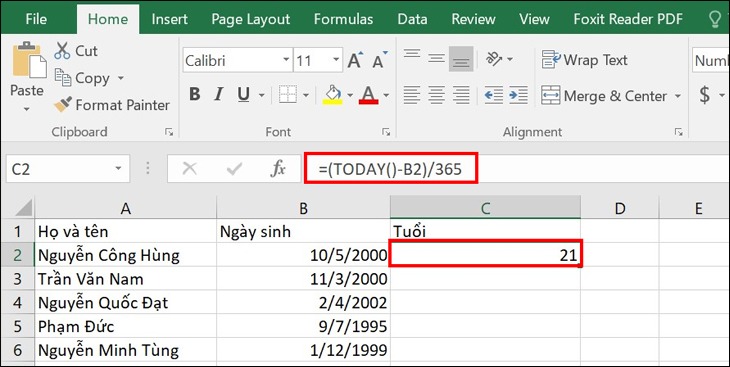This screenshot has width=730, height=367.
Task: Switch to the Formulas tab
Action: tap(343, 19)
